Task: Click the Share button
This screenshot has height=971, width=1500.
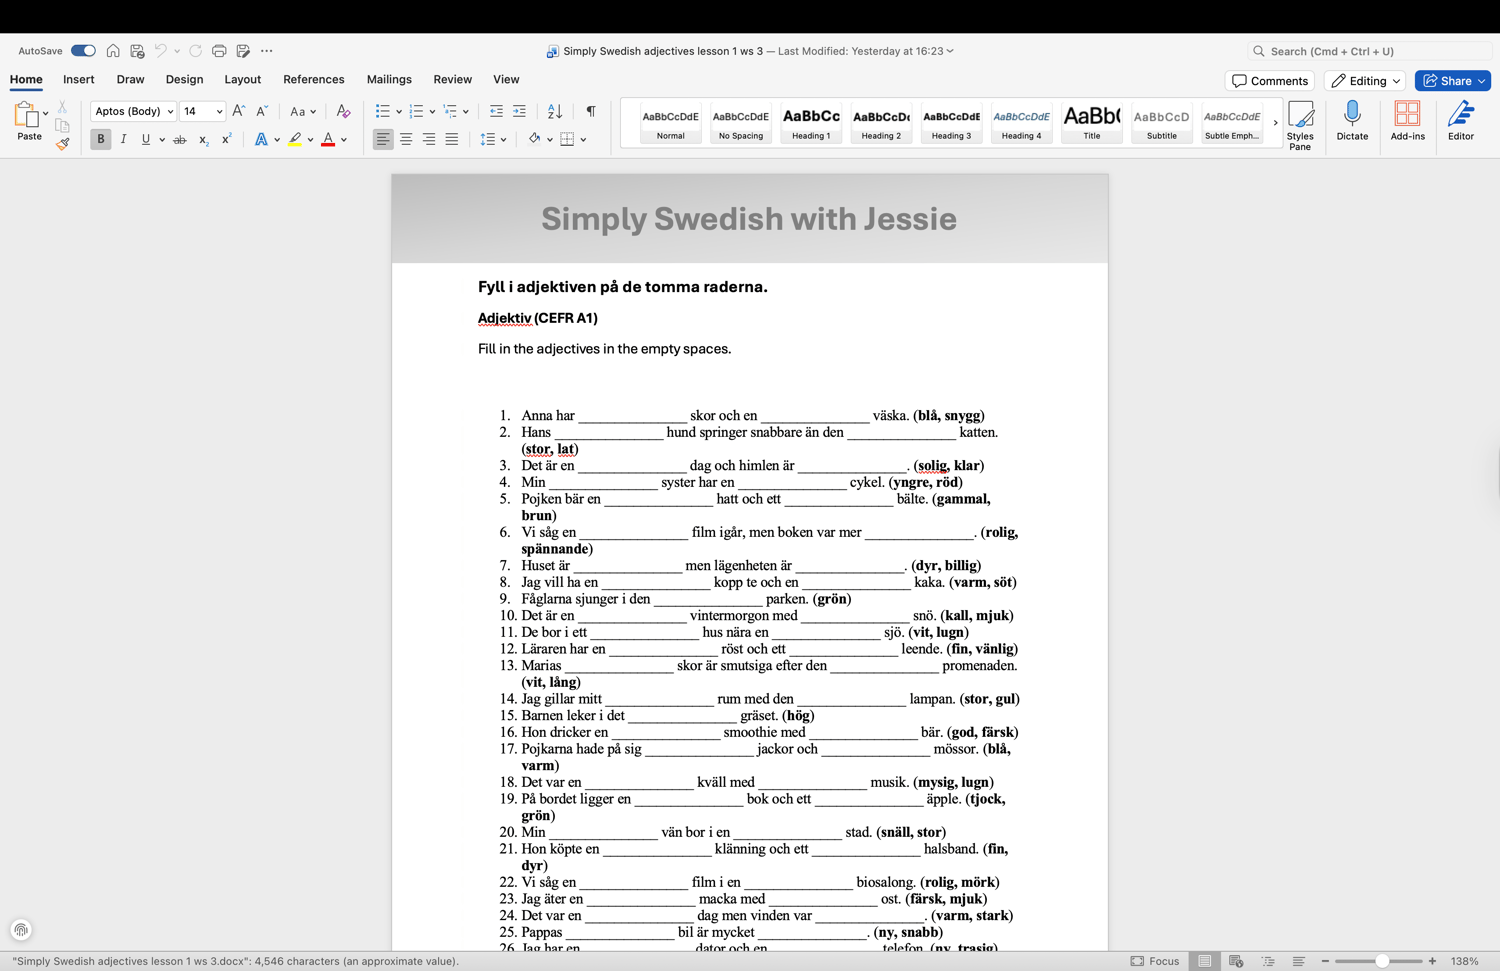Action: point(1452,81)
